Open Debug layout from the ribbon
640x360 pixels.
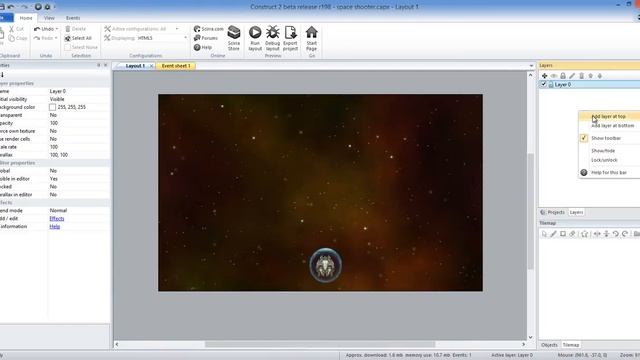pos(273,38)
